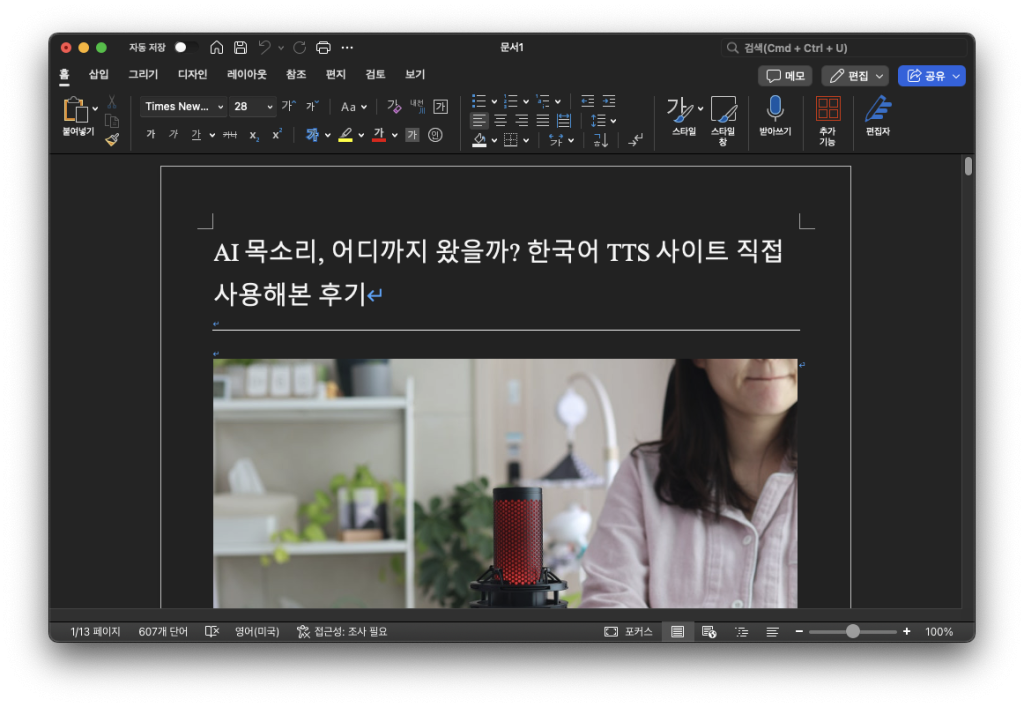The image size is (1024, 707).
Task: Click the dictation microphone icon (받아쓰기)
Action: click(775, 108)
